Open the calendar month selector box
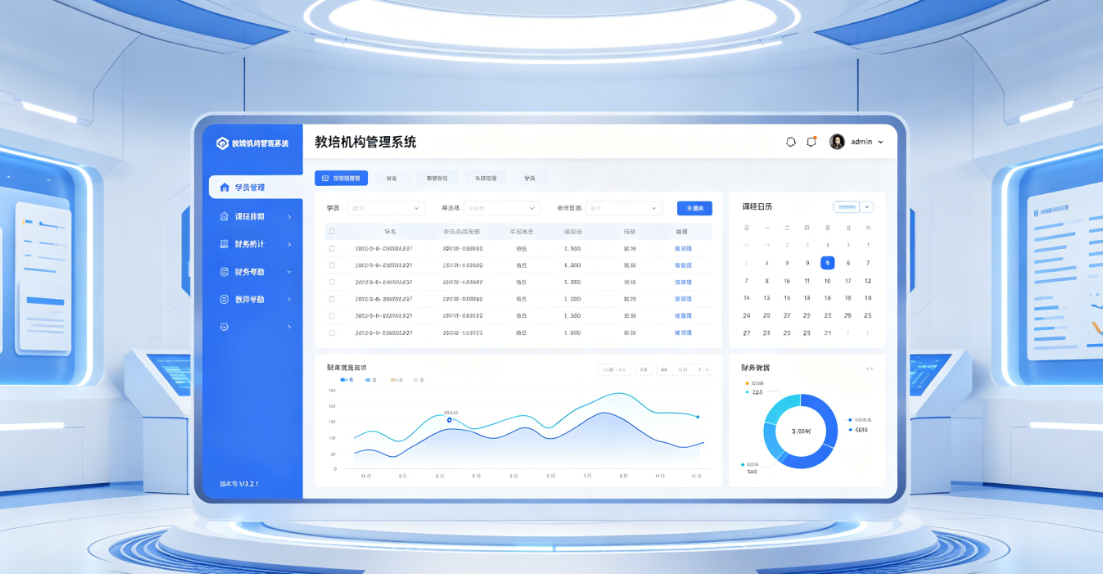 [x=846, y=207]
